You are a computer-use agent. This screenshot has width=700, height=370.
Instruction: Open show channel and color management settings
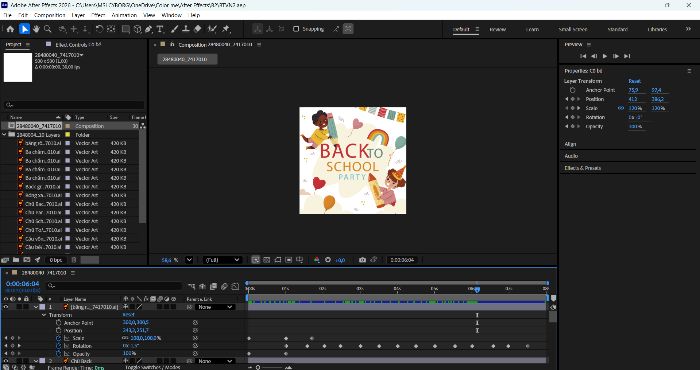(317, 260)
